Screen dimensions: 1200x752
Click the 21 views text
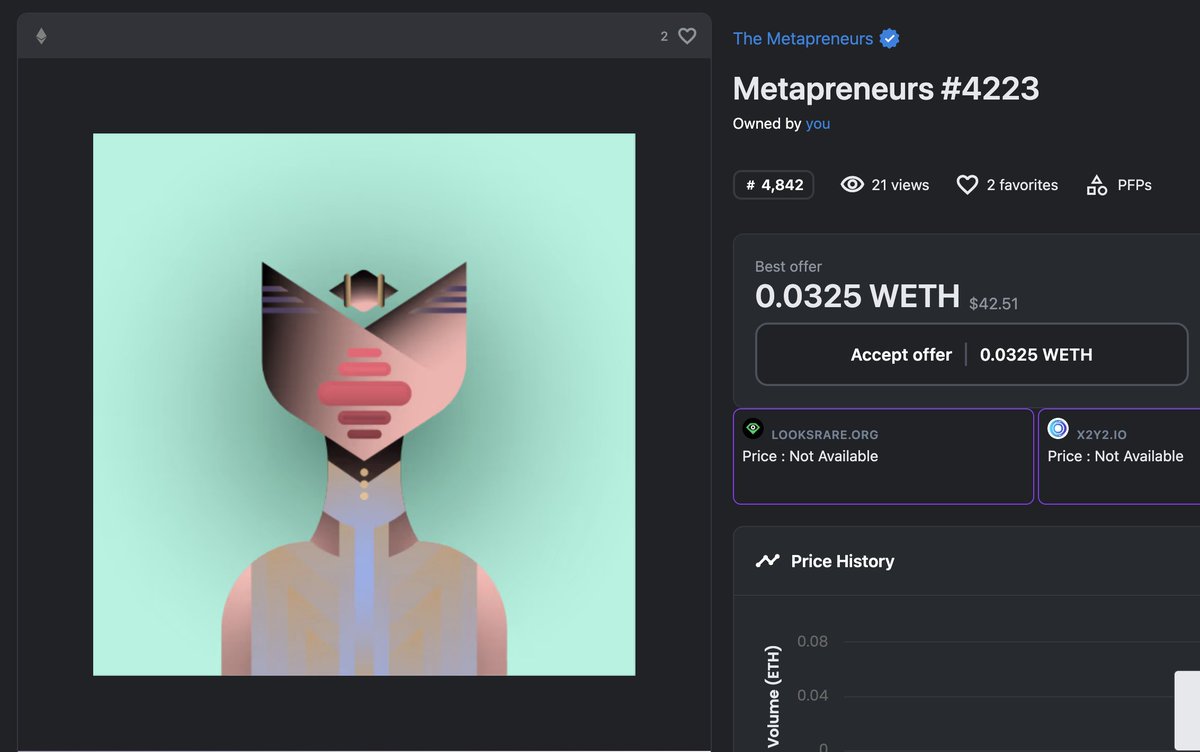(900, 185)
